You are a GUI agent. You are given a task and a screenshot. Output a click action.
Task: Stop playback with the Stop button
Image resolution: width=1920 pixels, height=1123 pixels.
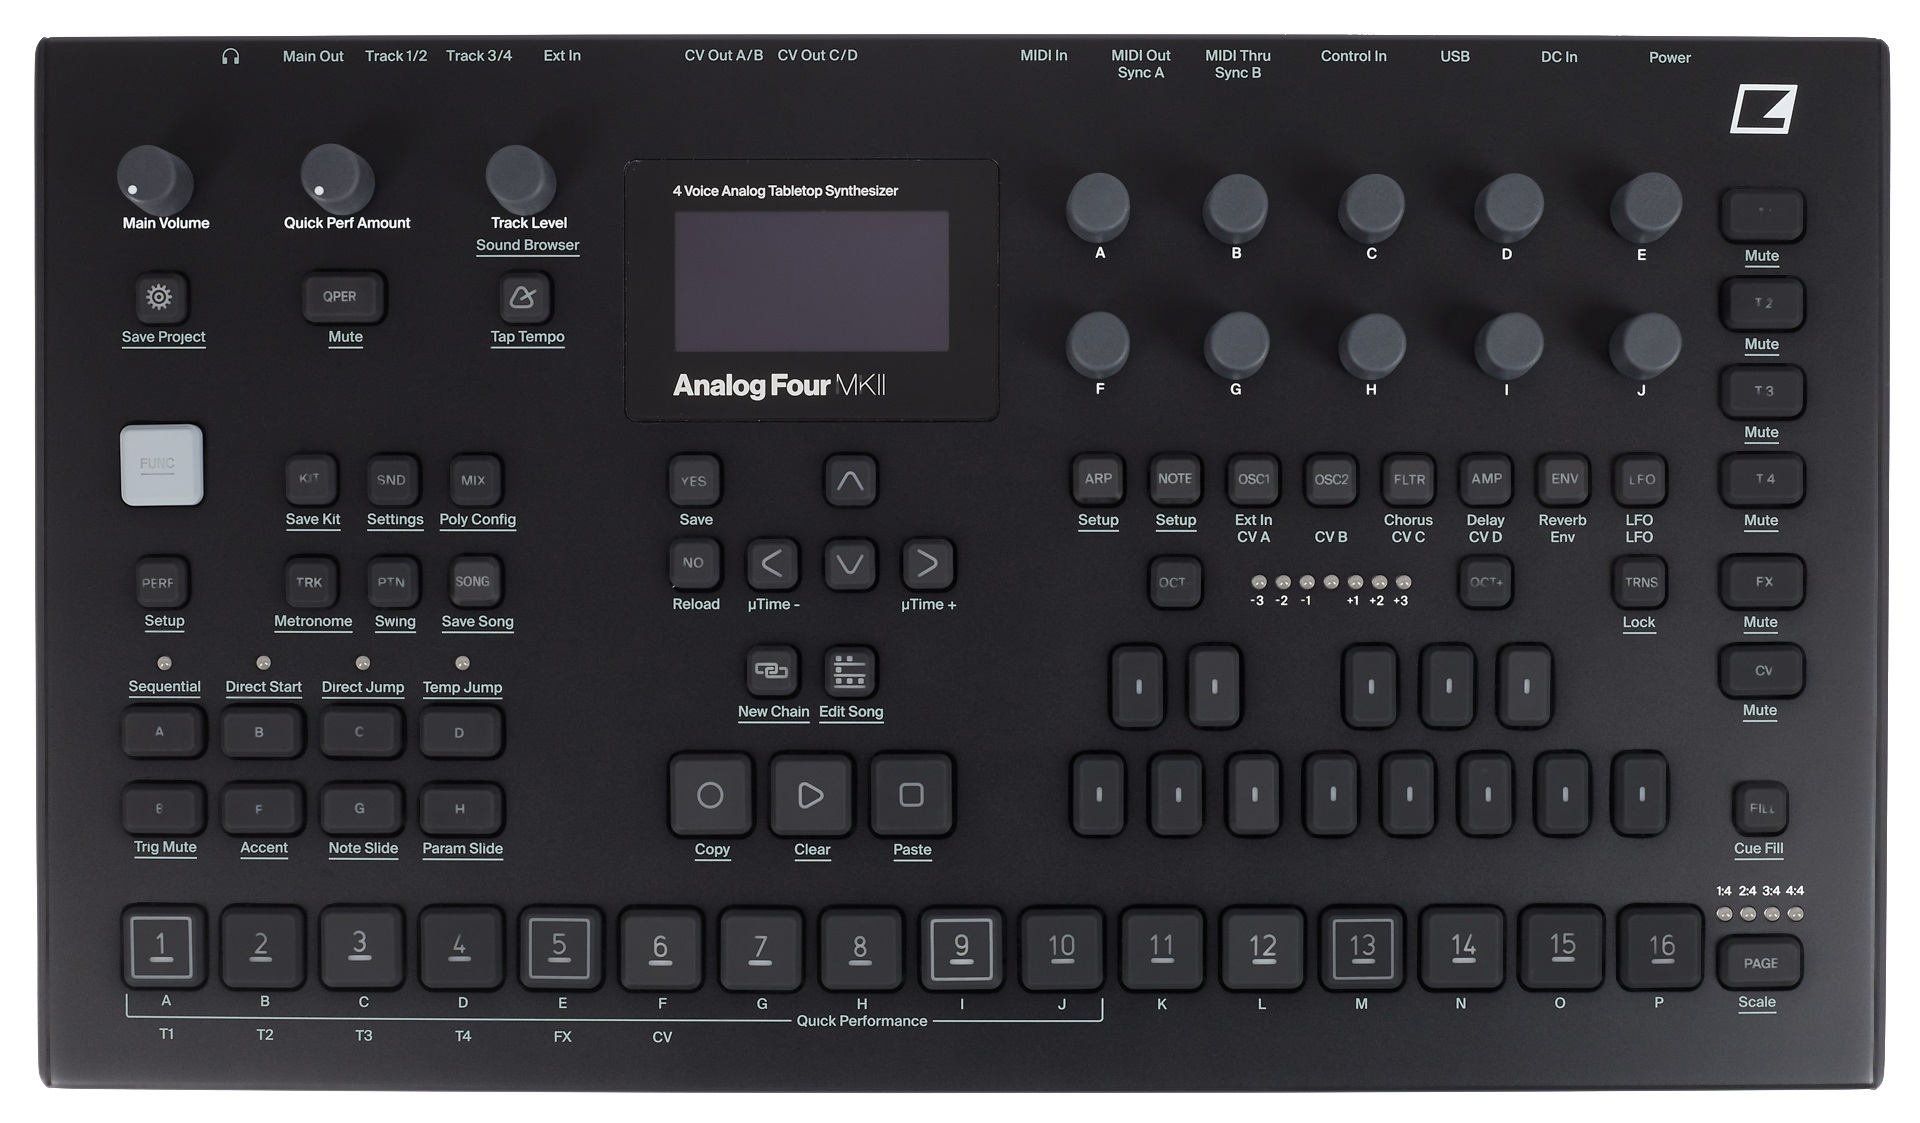[x=910, y=797]
